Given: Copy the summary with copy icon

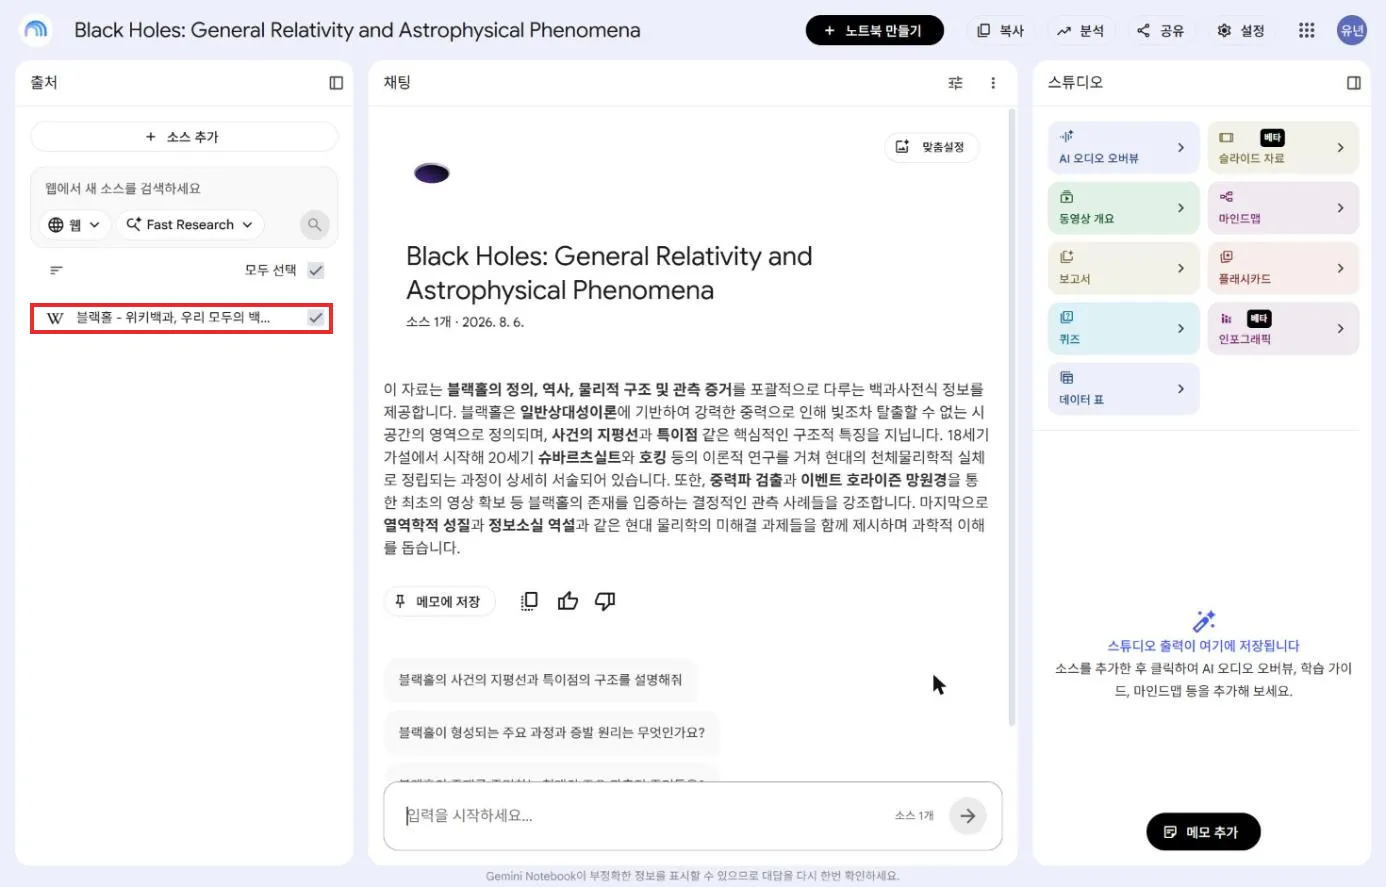Looking at the screenshot, I should tap(529, 601).
